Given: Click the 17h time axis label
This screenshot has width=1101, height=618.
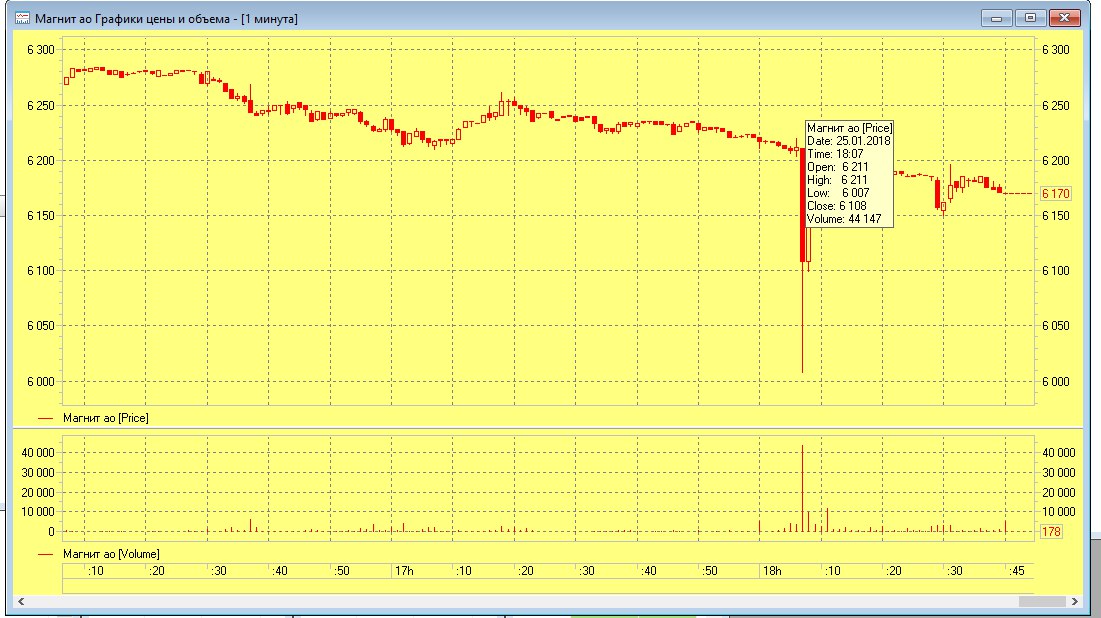Looking at the screenshot, I should (x=404, y=571).
